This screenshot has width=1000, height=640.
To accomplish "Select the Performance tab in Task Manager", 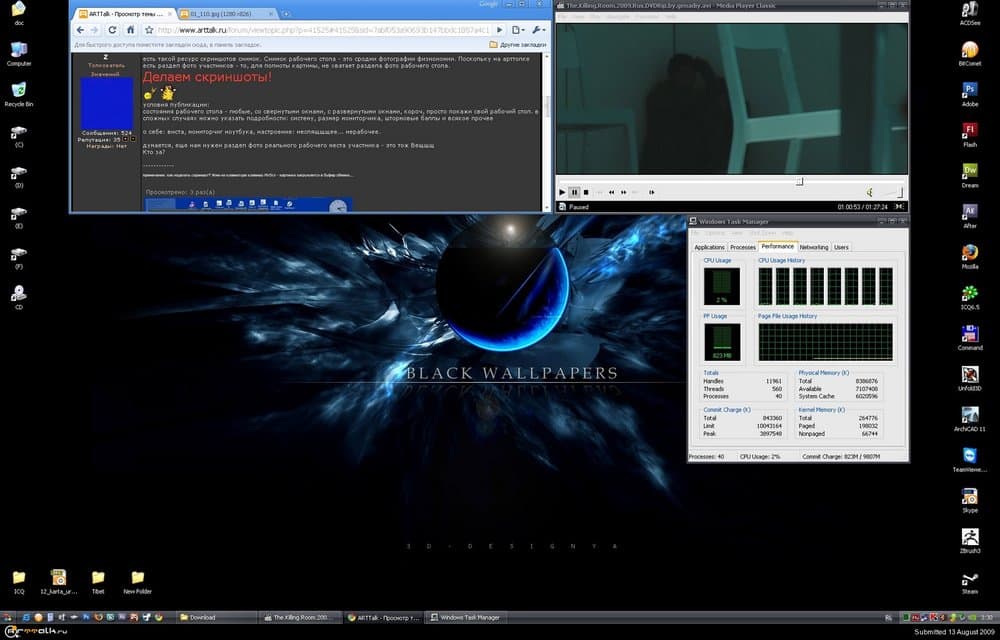I will click(777, 247).
